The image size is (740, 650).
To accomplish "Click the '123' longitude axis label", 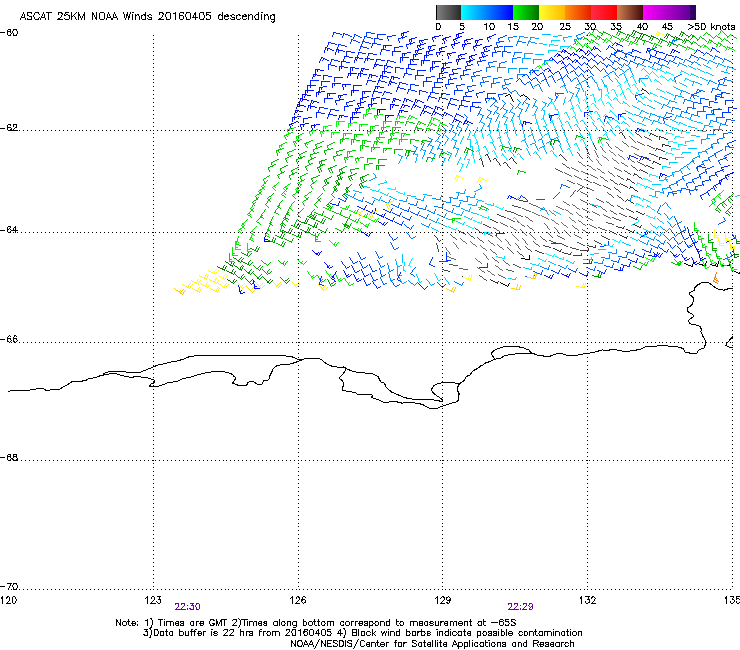I will (153, 600).
